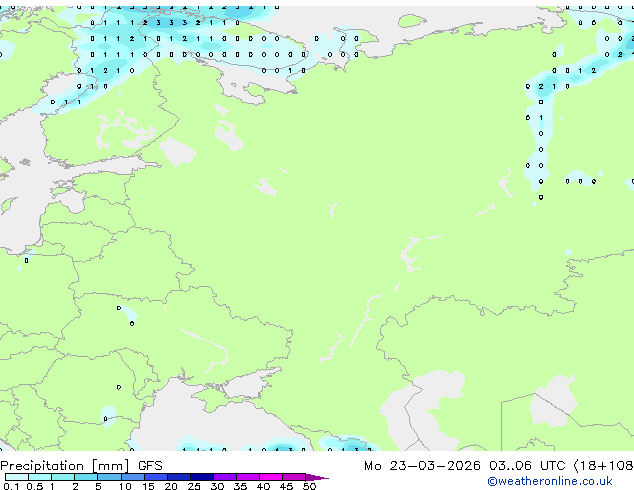Click the '20' legend scale label
The image size is (634, 490).
click(171, 486)
